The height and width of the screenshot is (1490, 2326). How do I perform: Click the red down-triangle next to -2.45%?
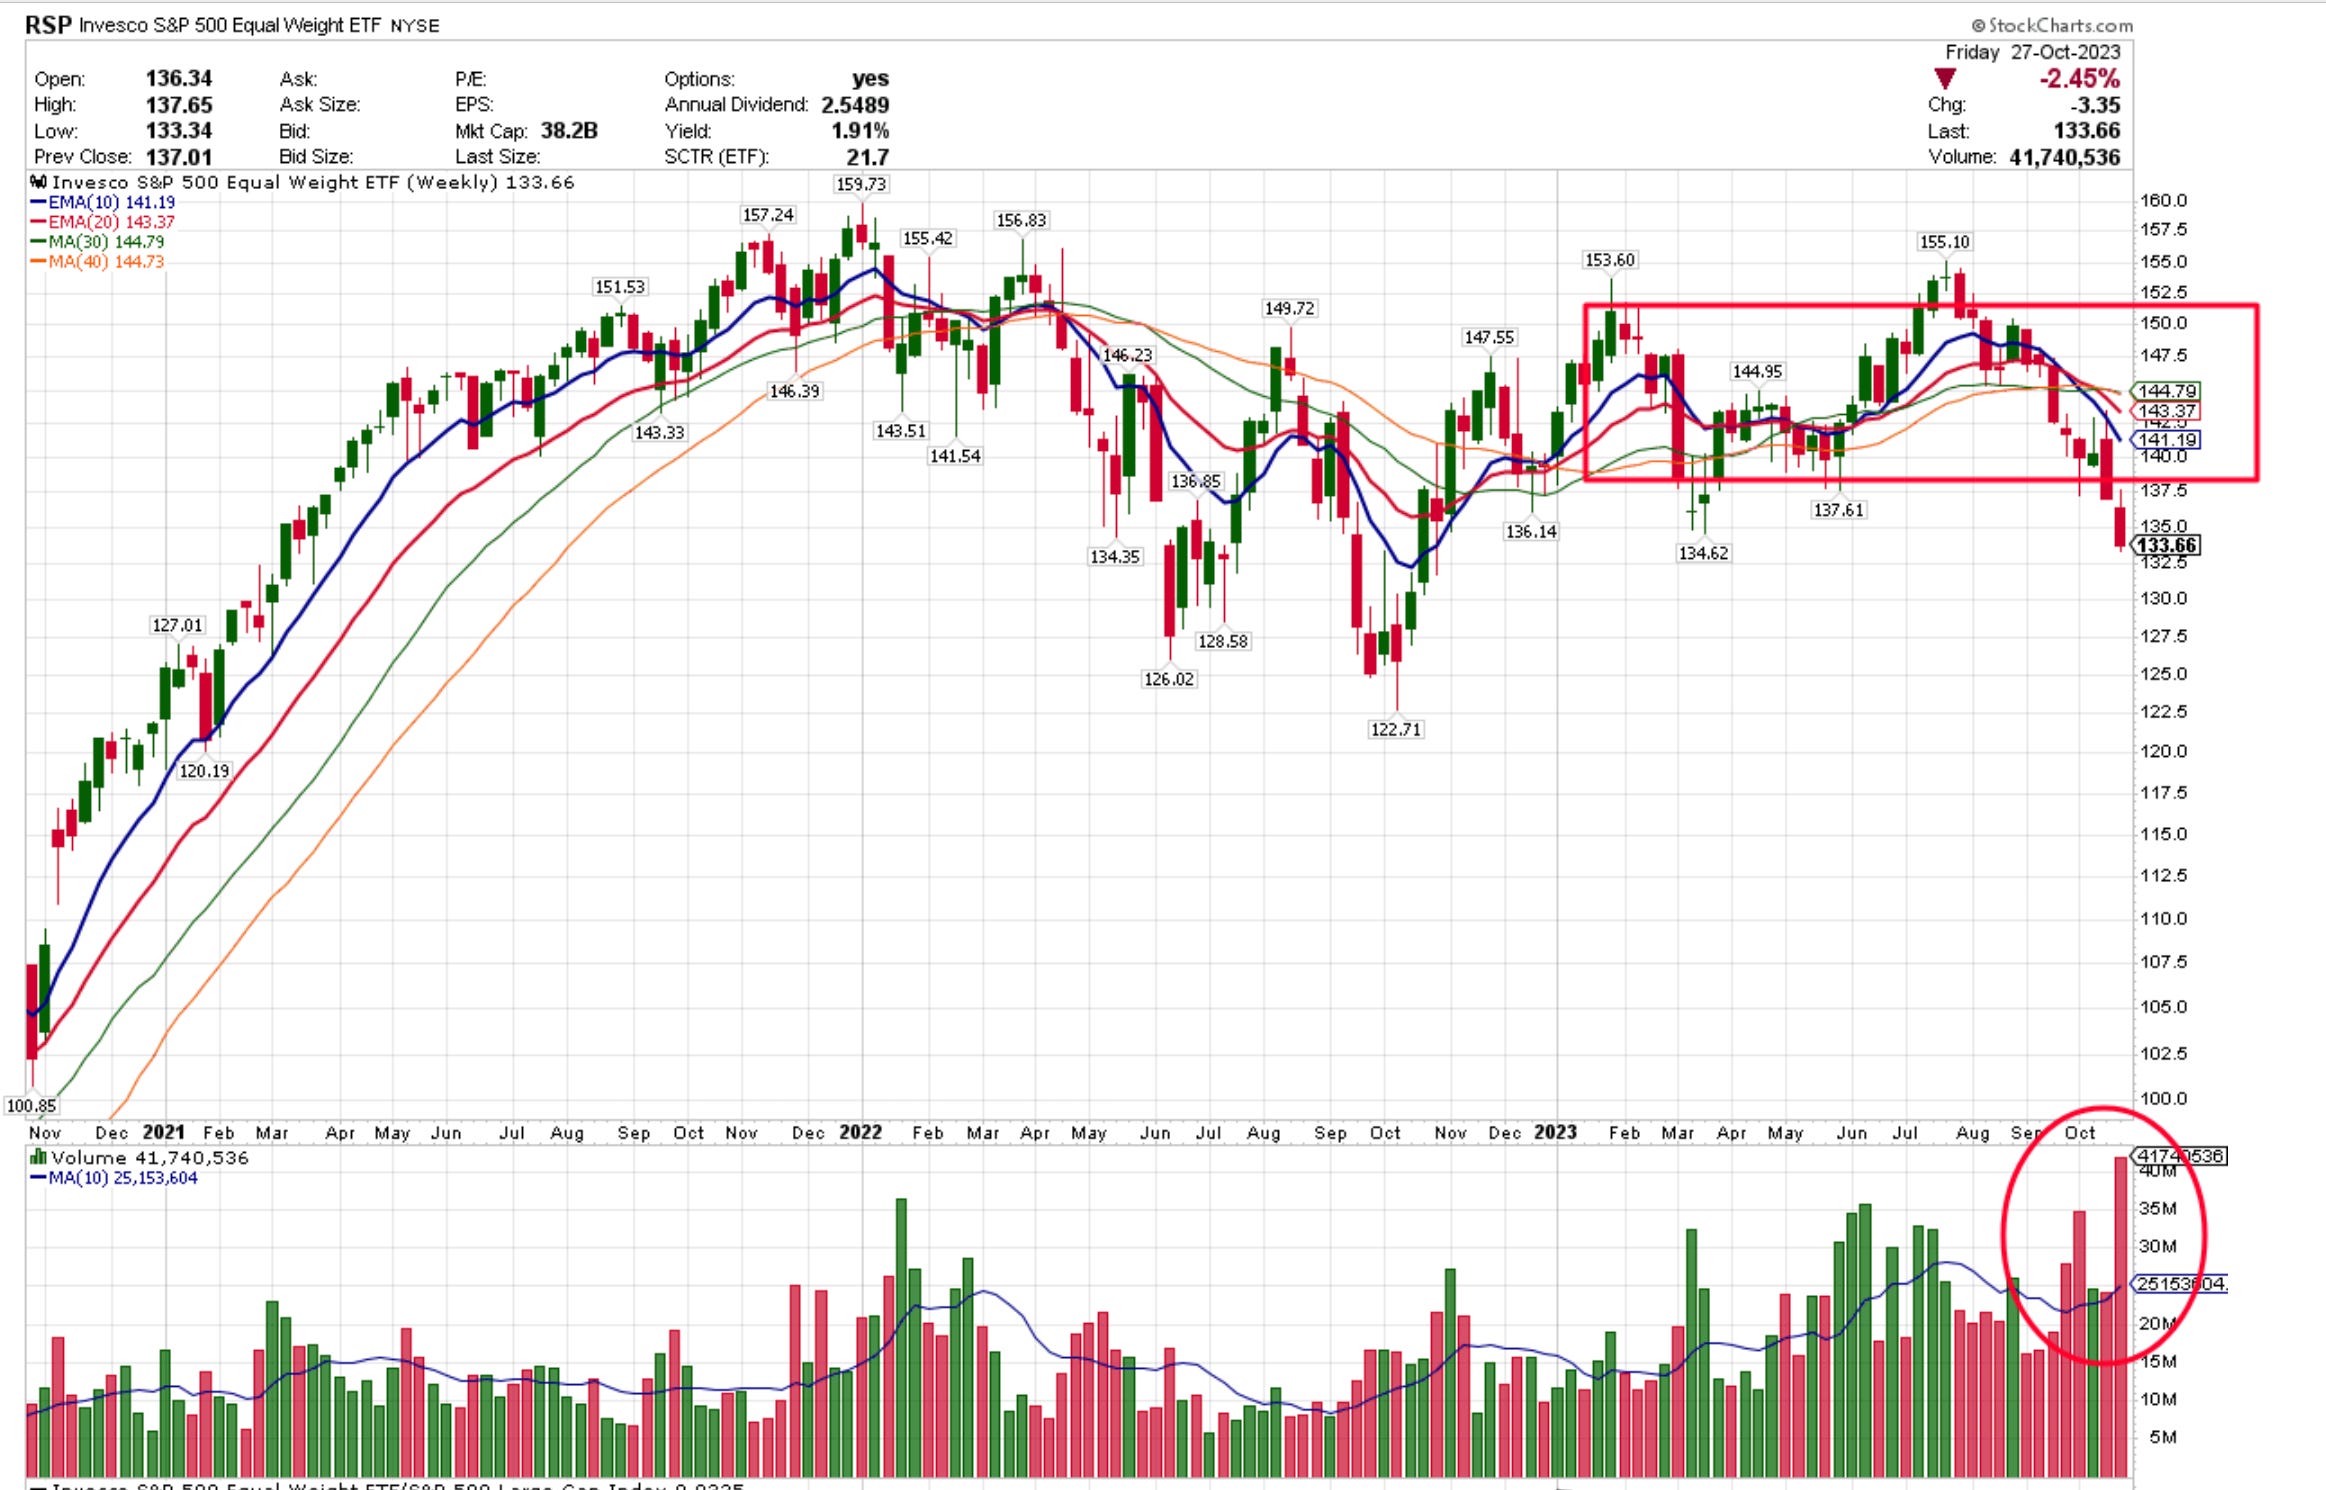1944,79
